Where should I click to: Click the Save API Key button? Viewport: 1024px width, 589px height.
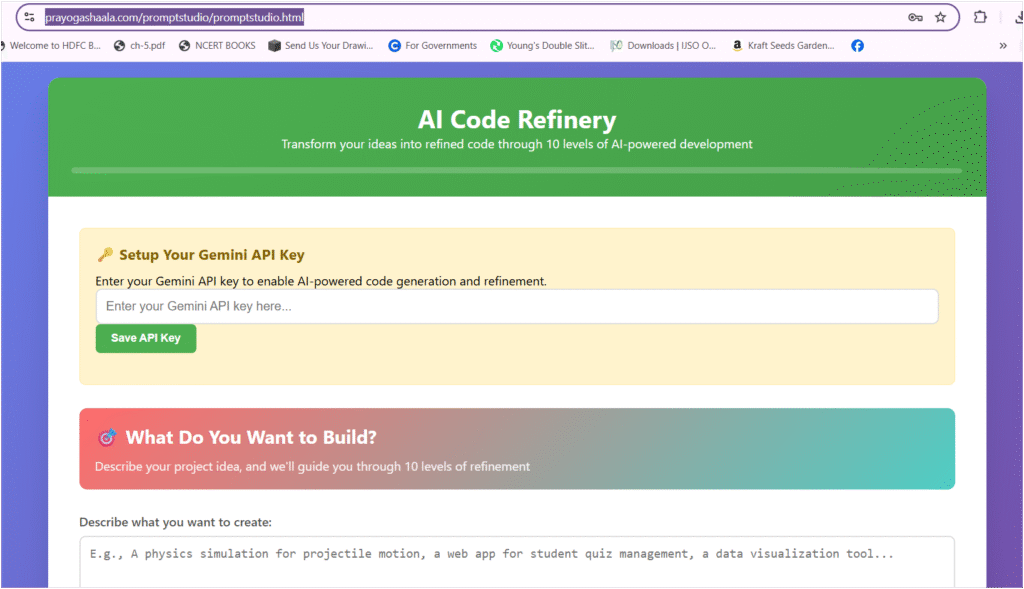(x=146, y=338)
